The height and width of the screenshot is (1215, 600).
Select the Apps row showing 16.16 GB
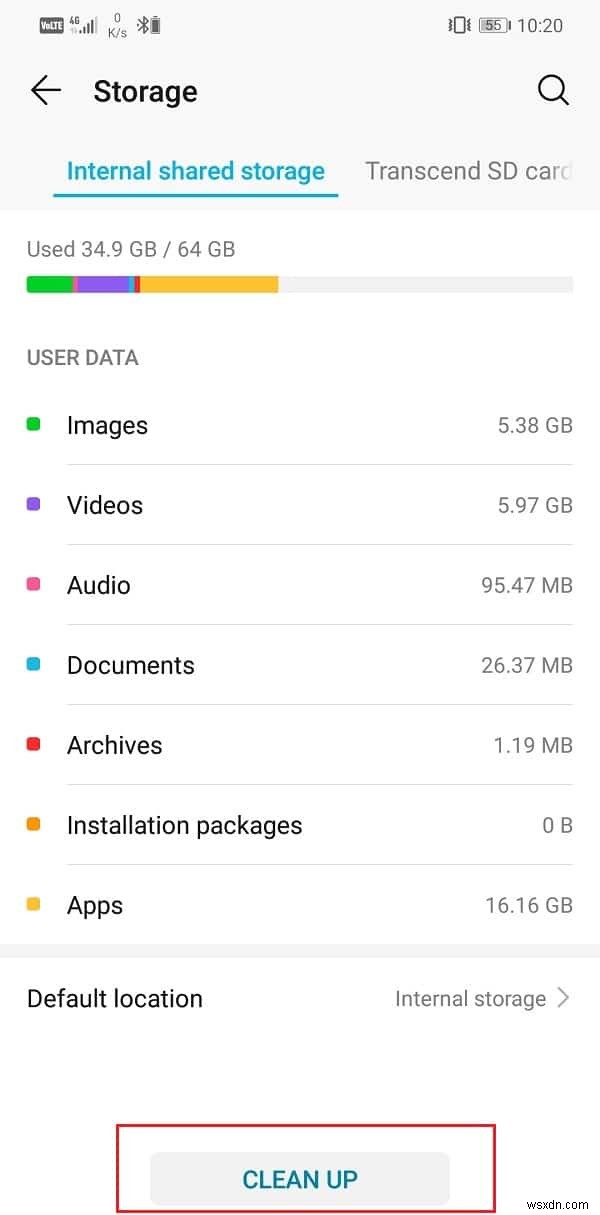(x=300, y=904)
